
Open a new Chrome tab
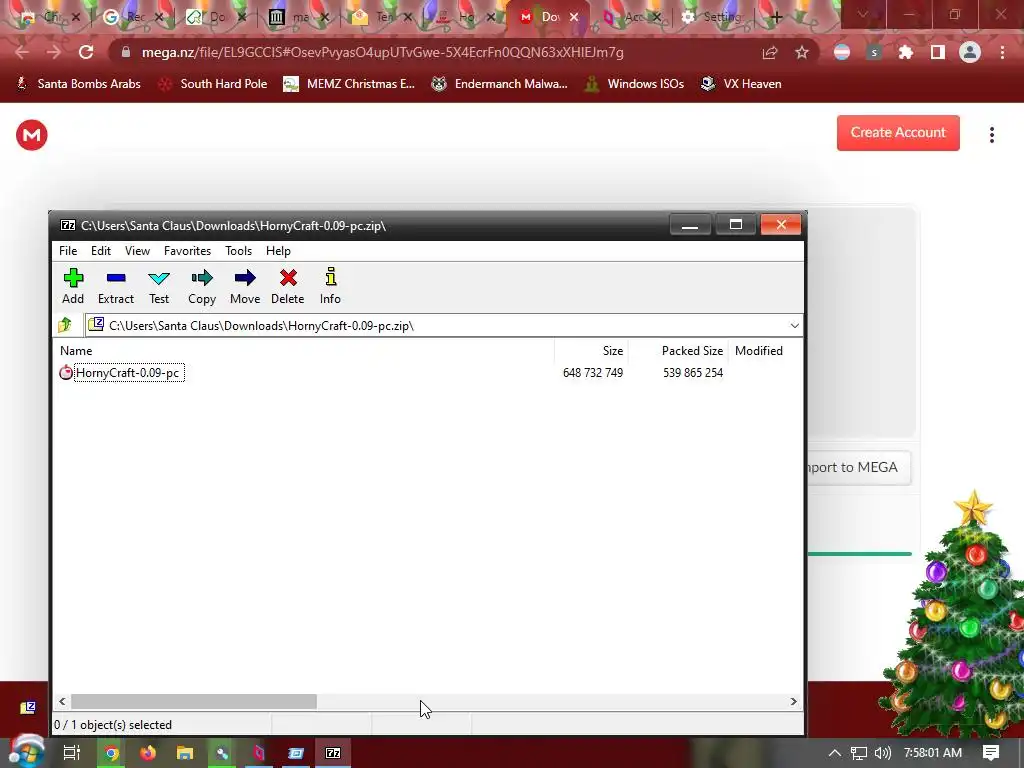tap(776, 17)
